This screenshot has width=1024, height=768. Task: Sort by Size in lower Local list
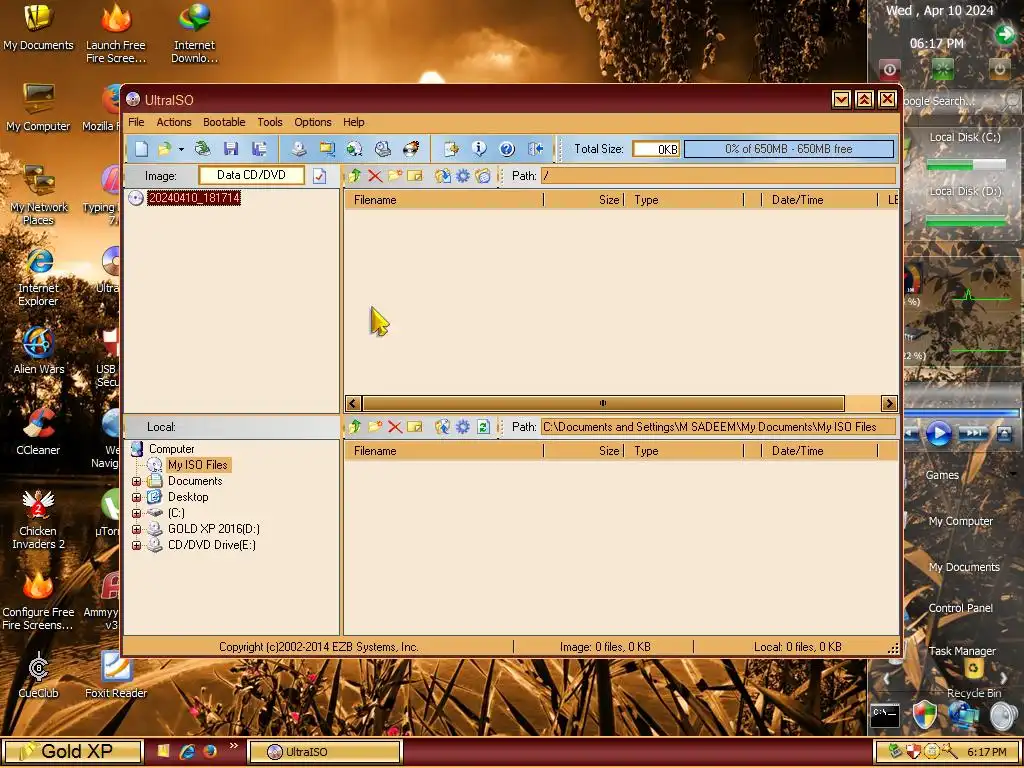click(584, 451)
